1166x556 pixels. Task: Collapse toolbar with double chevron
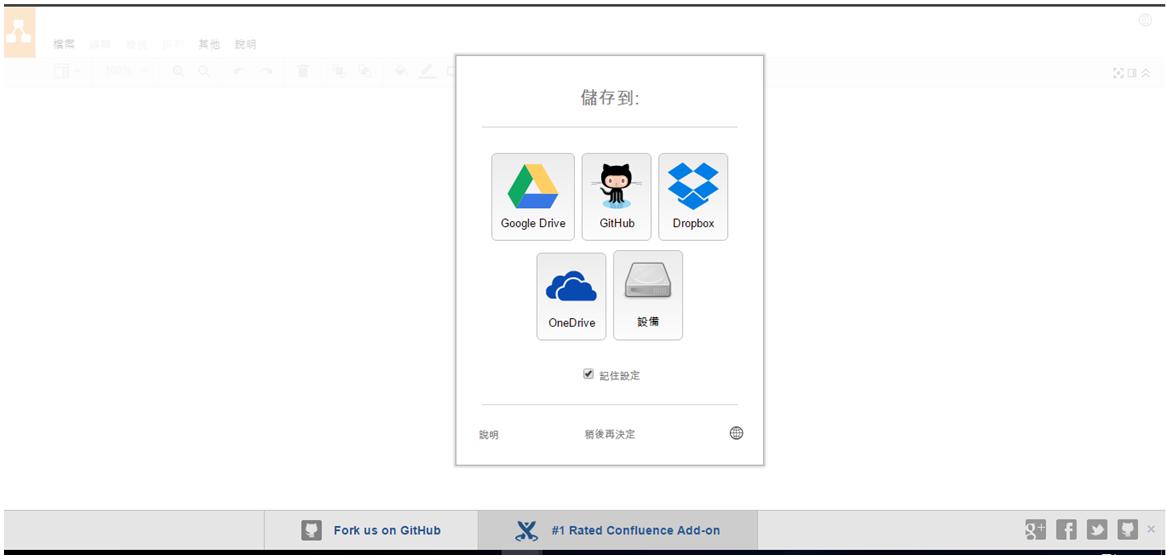(1146, 73)
